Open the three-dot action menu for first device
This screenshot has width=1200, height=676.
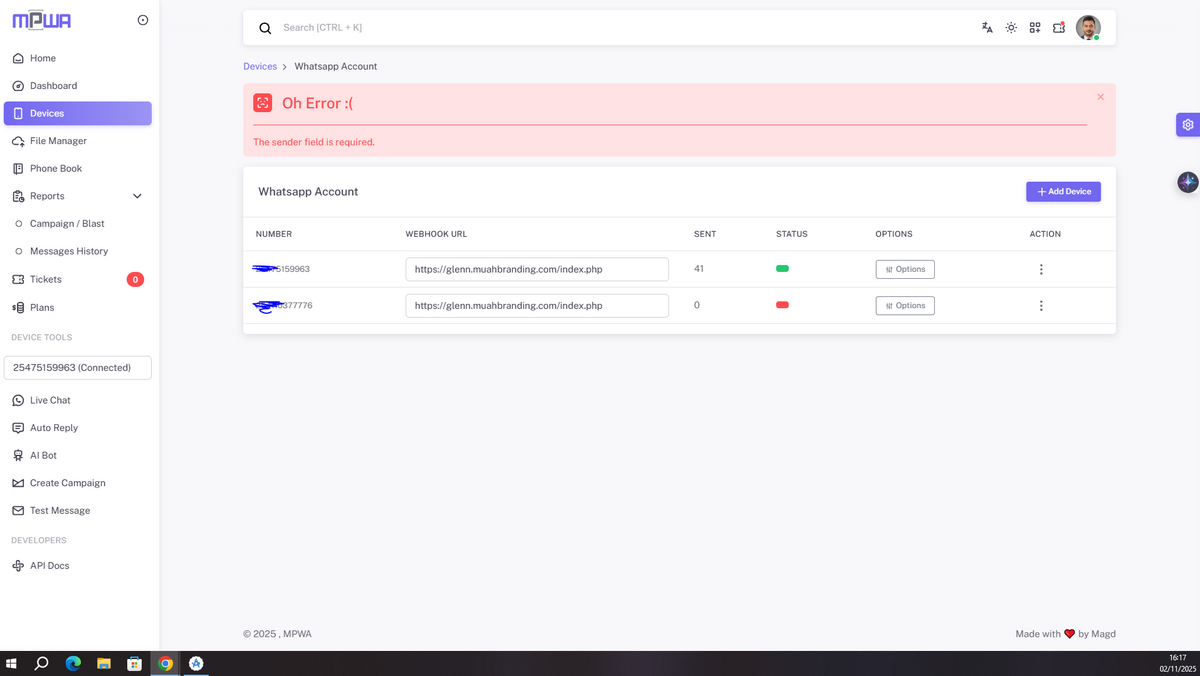[x=1041, y=269]
